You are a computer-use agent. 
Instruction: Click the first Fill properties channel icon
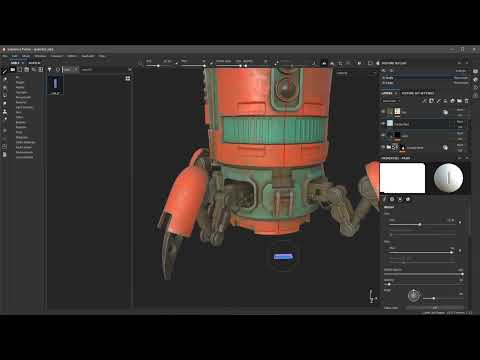click(384, 199)
